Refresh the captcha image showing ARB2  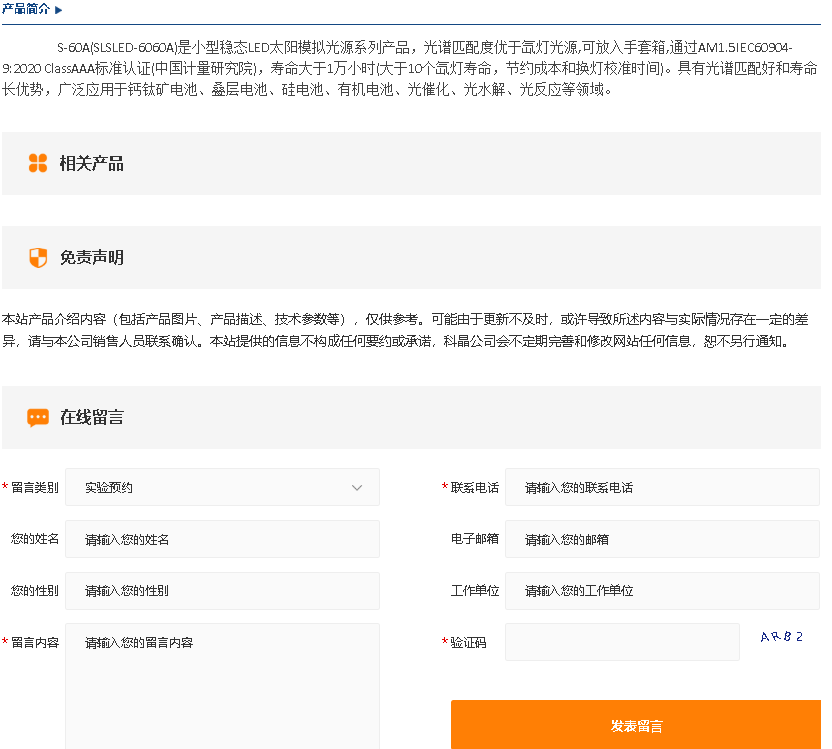[781, 637]
